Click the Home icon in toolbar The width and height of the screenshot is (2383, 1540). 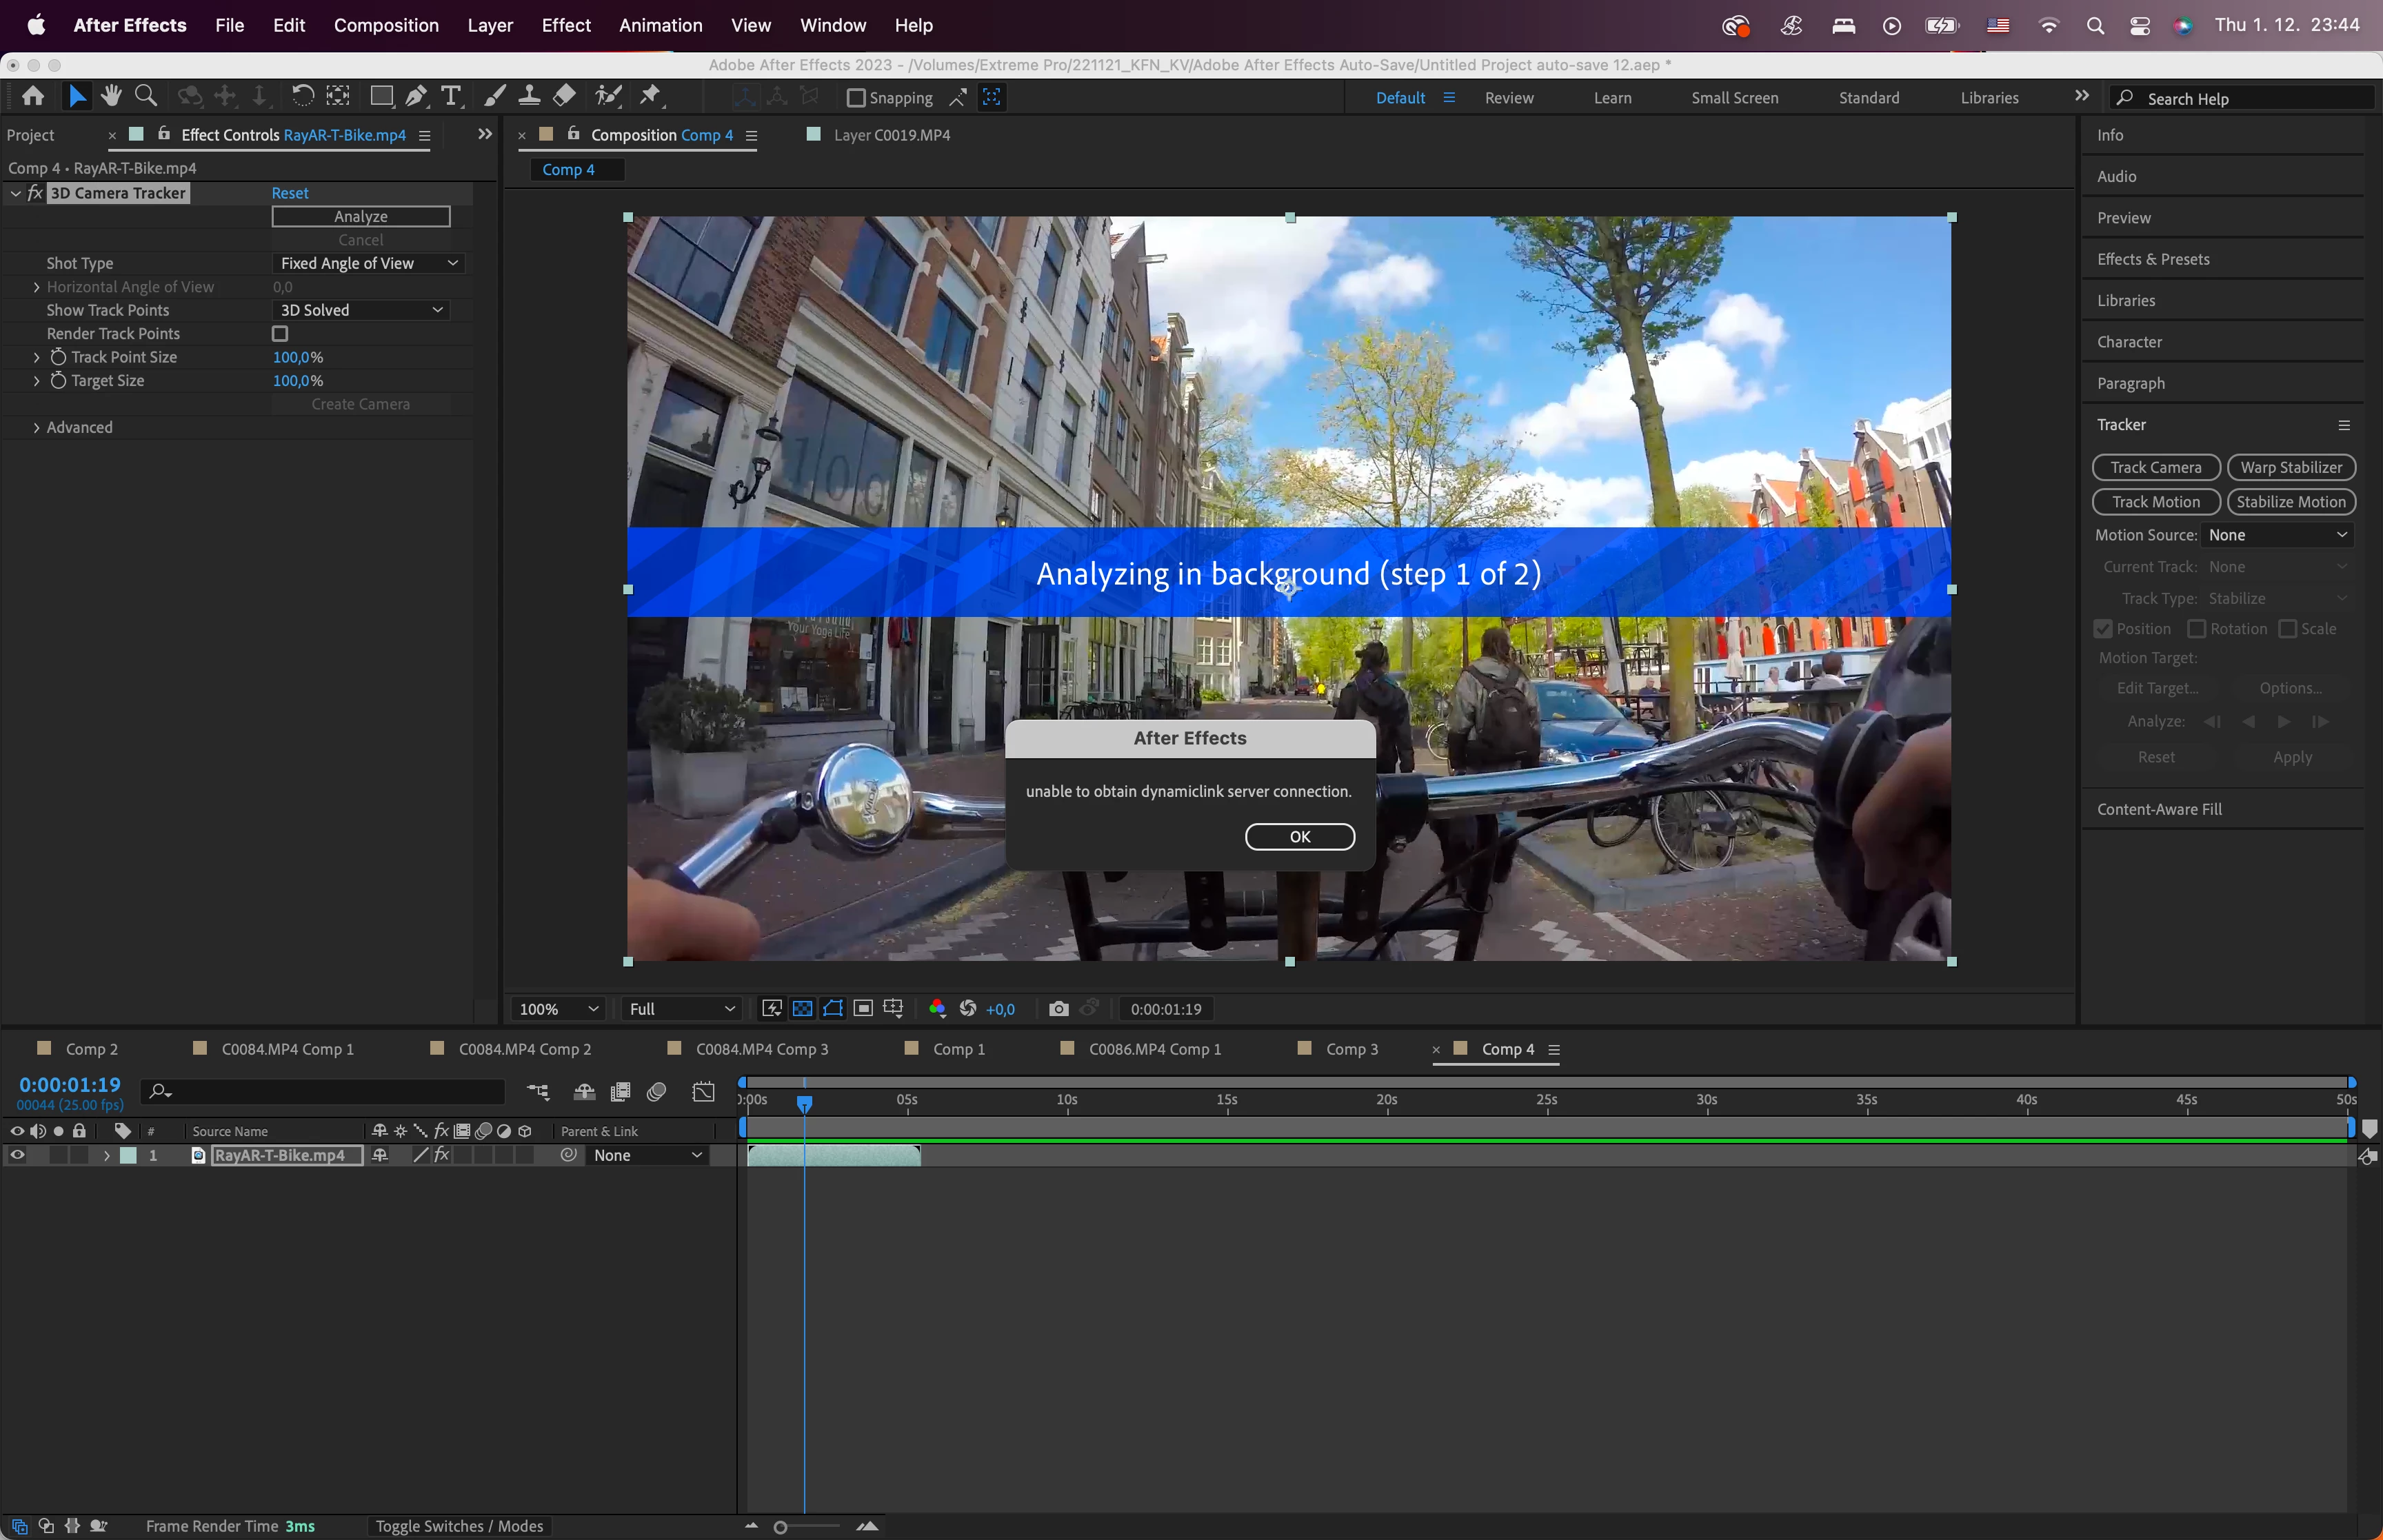pyautogui.click(x=33, y=96)
